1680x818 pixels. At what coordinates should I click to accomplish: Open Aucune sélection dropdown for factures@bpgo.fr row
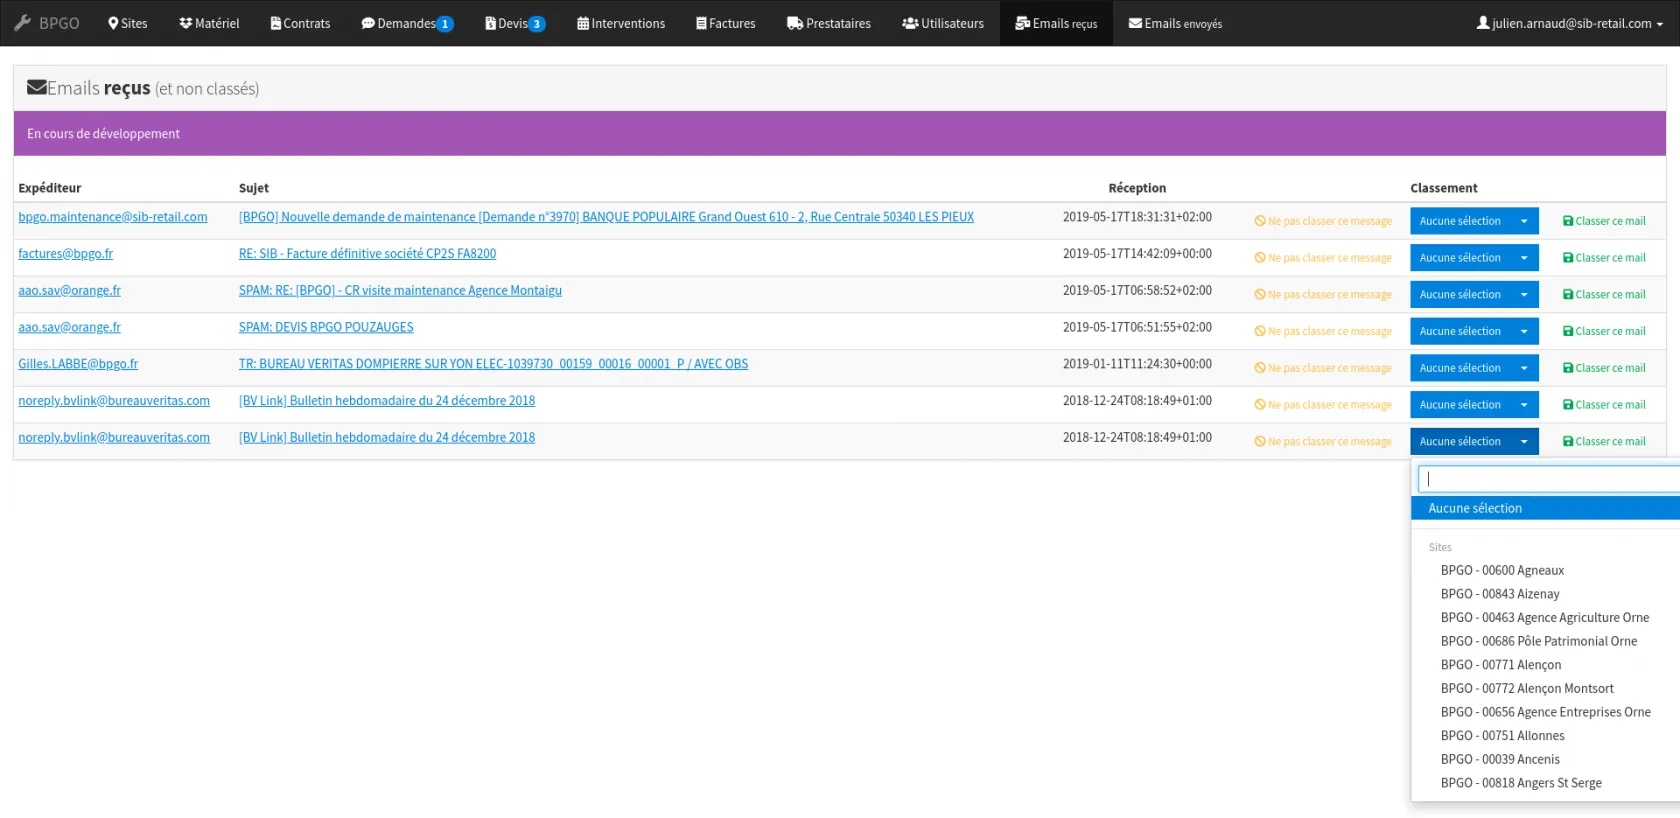[1474, 258]
